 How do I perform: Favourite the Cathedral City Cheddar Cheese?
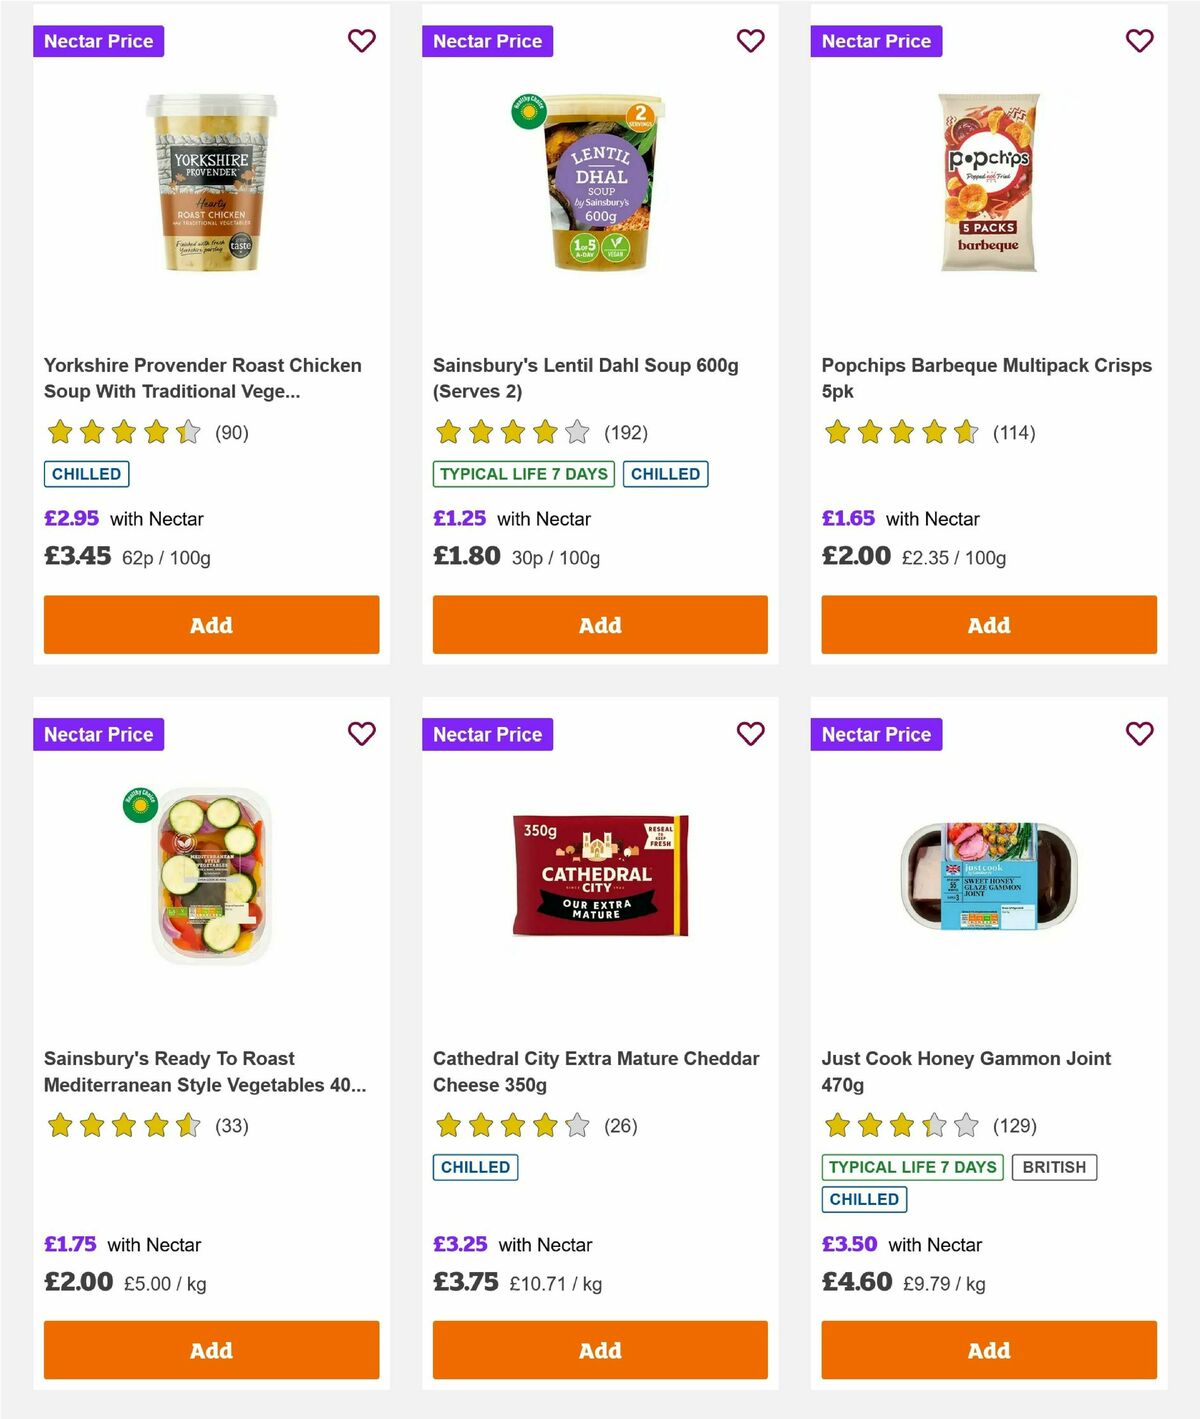750,734
